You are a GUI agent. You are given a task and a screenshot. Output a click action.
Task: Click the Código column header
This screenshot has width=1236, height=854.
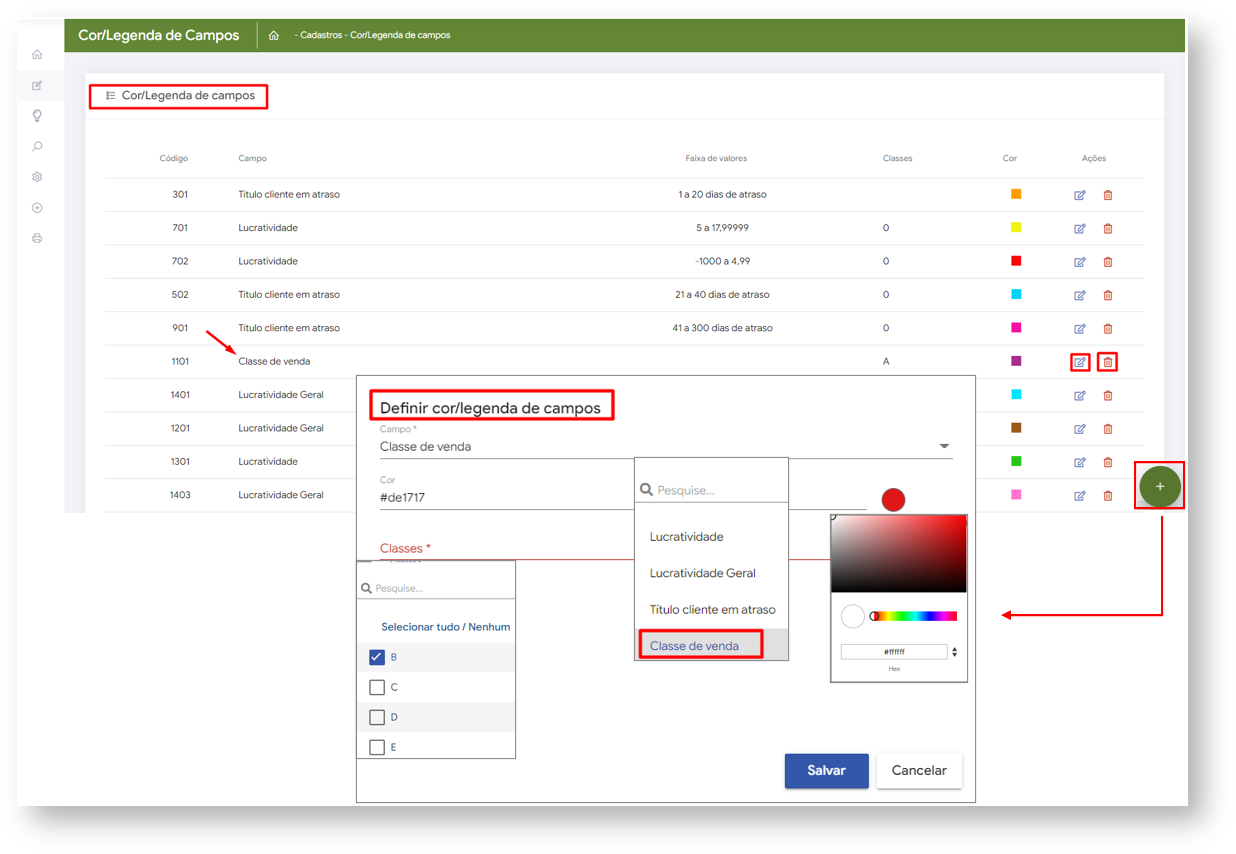click(x=174, y=158)
